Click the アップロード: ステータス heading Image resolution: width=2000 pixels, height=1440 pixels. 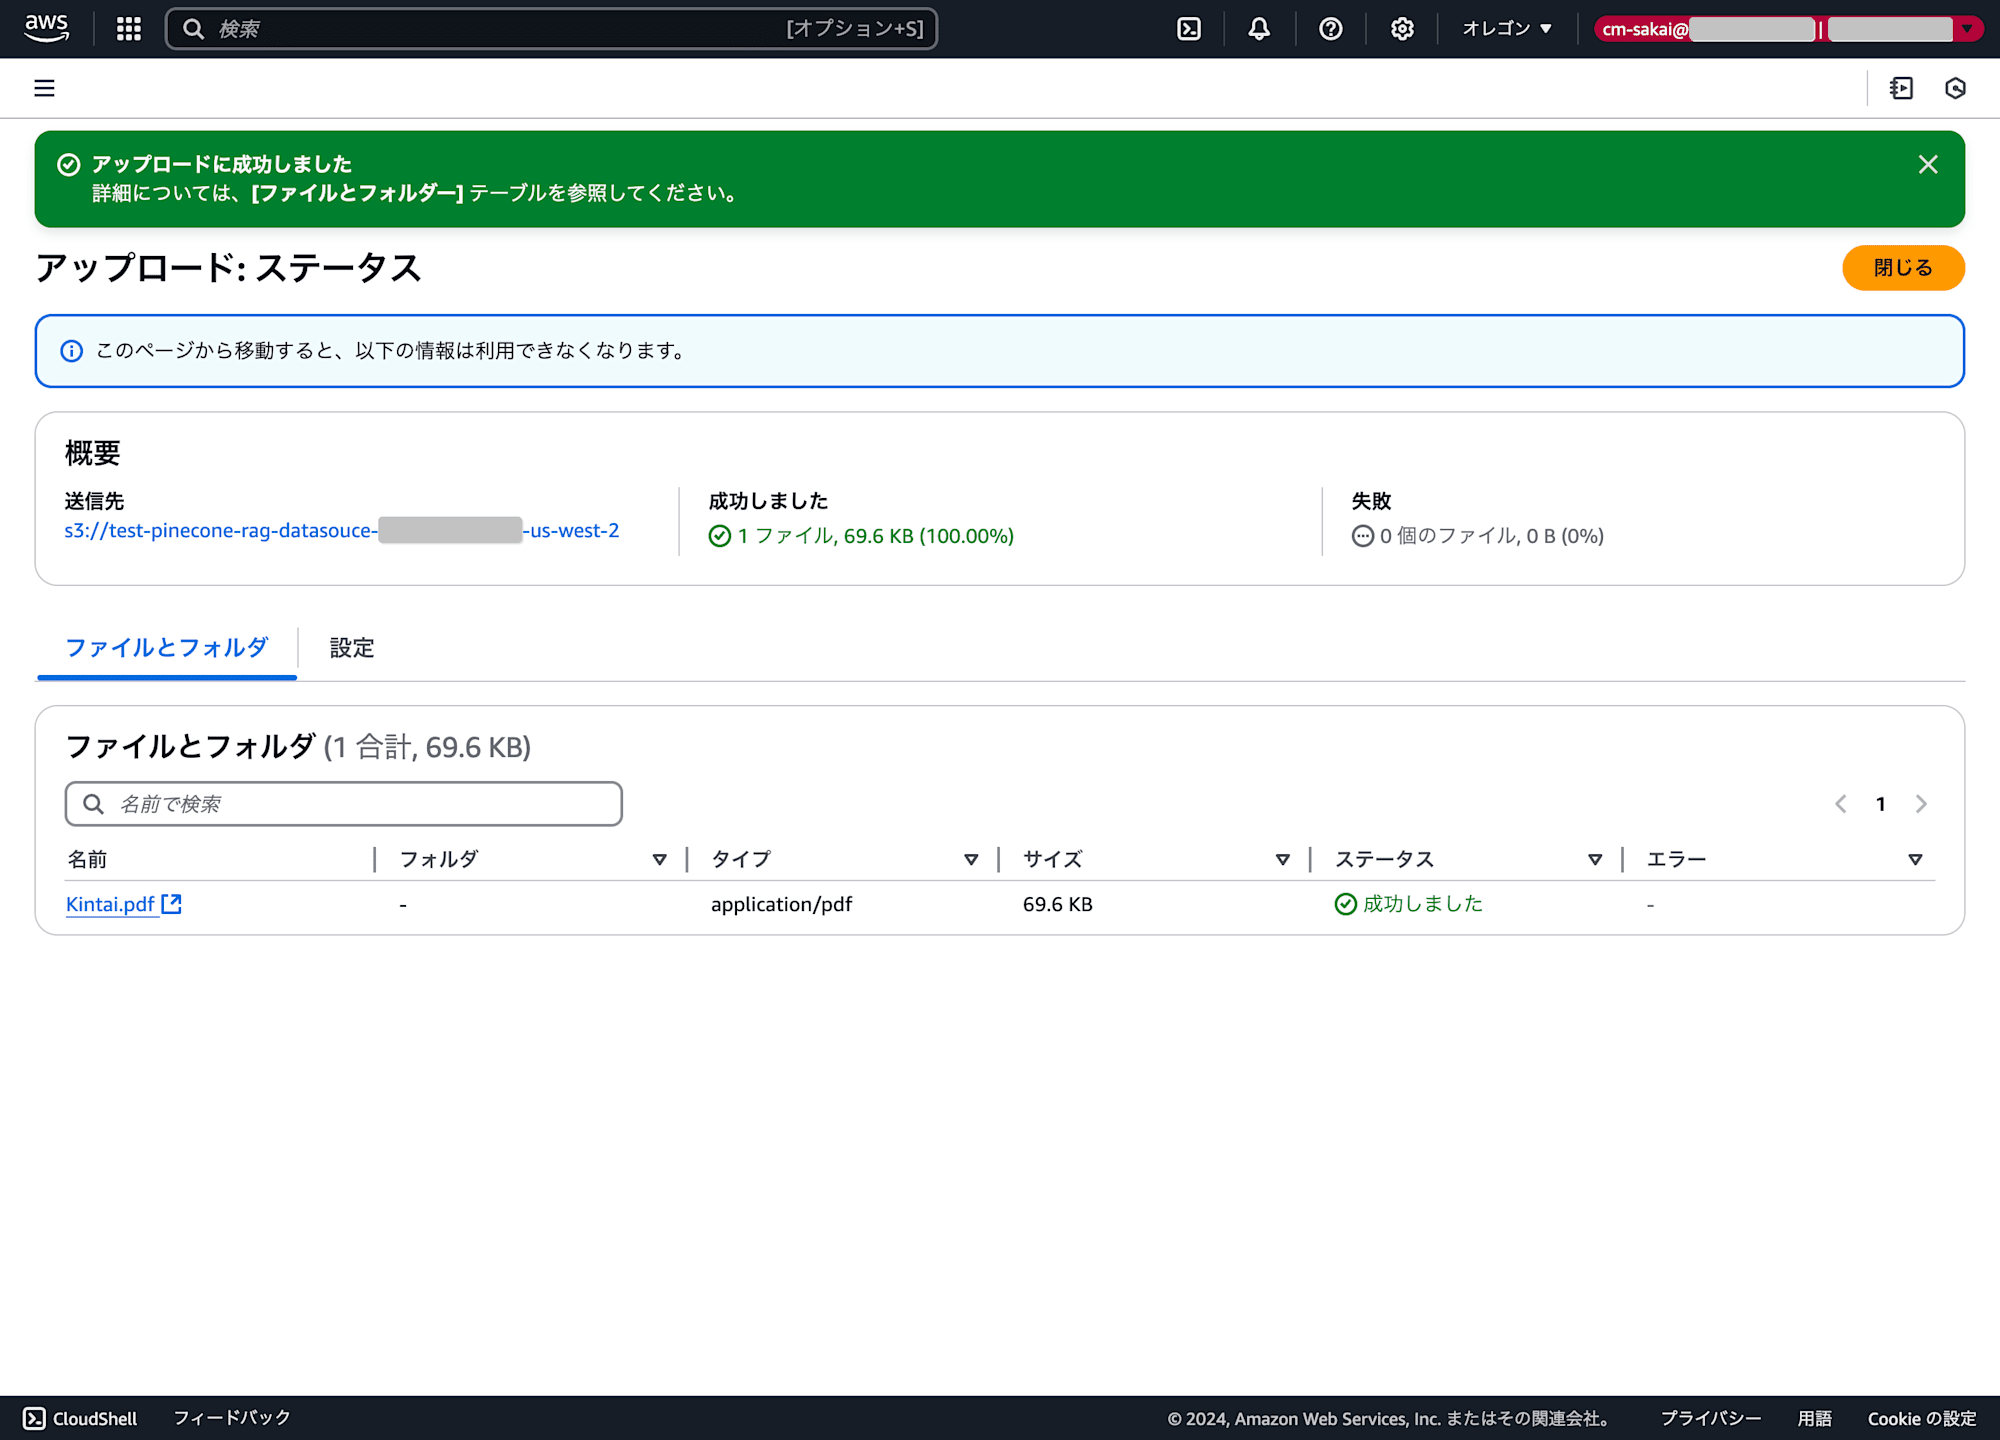pyautogui.click(x=229, y=268)
